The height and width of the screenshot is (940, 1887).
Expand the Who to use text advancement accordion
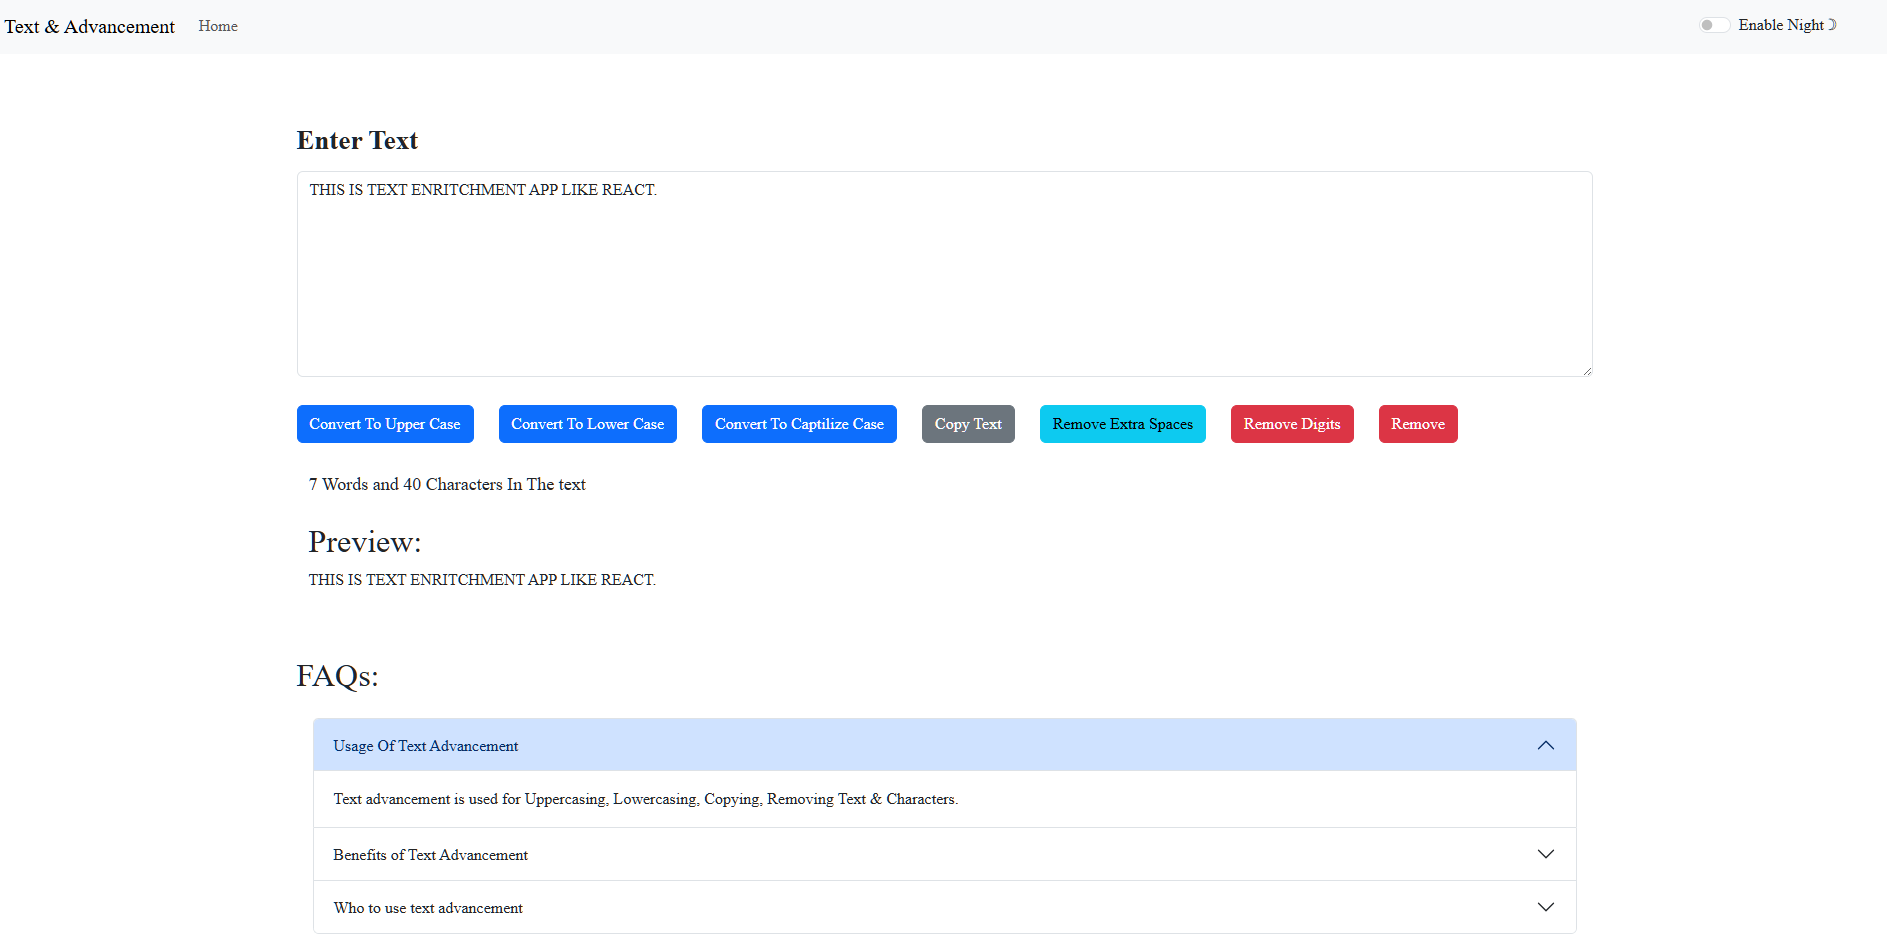[945, 907]
